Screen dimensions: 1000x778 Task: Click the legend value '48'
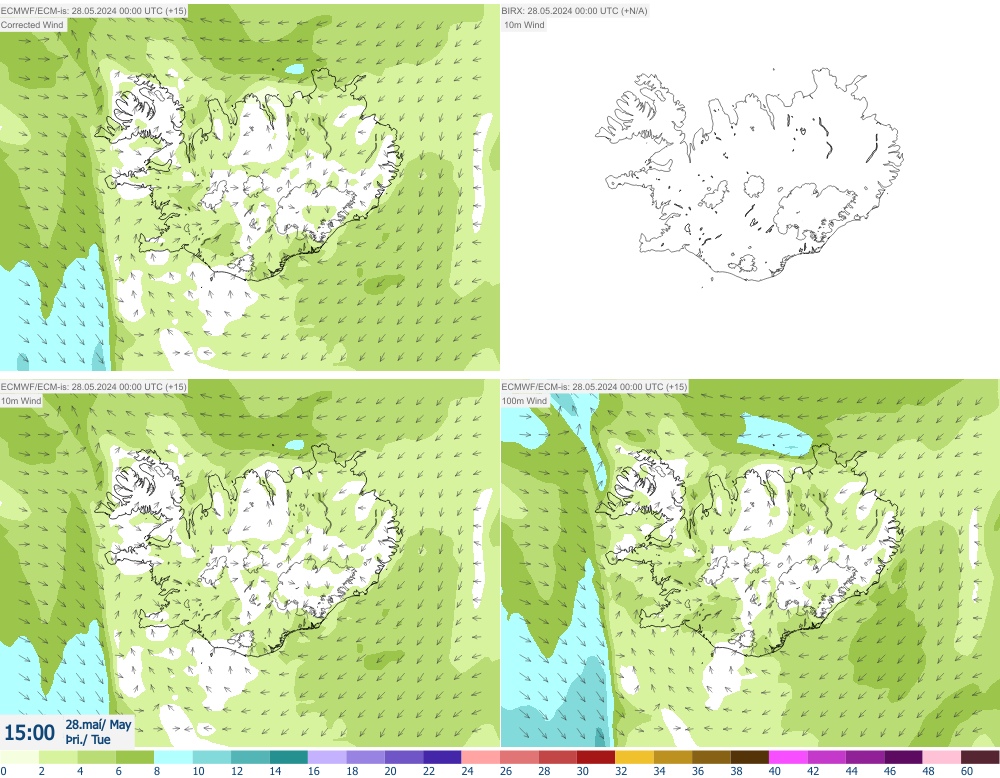pyautogui.click(x=928, y=771)
